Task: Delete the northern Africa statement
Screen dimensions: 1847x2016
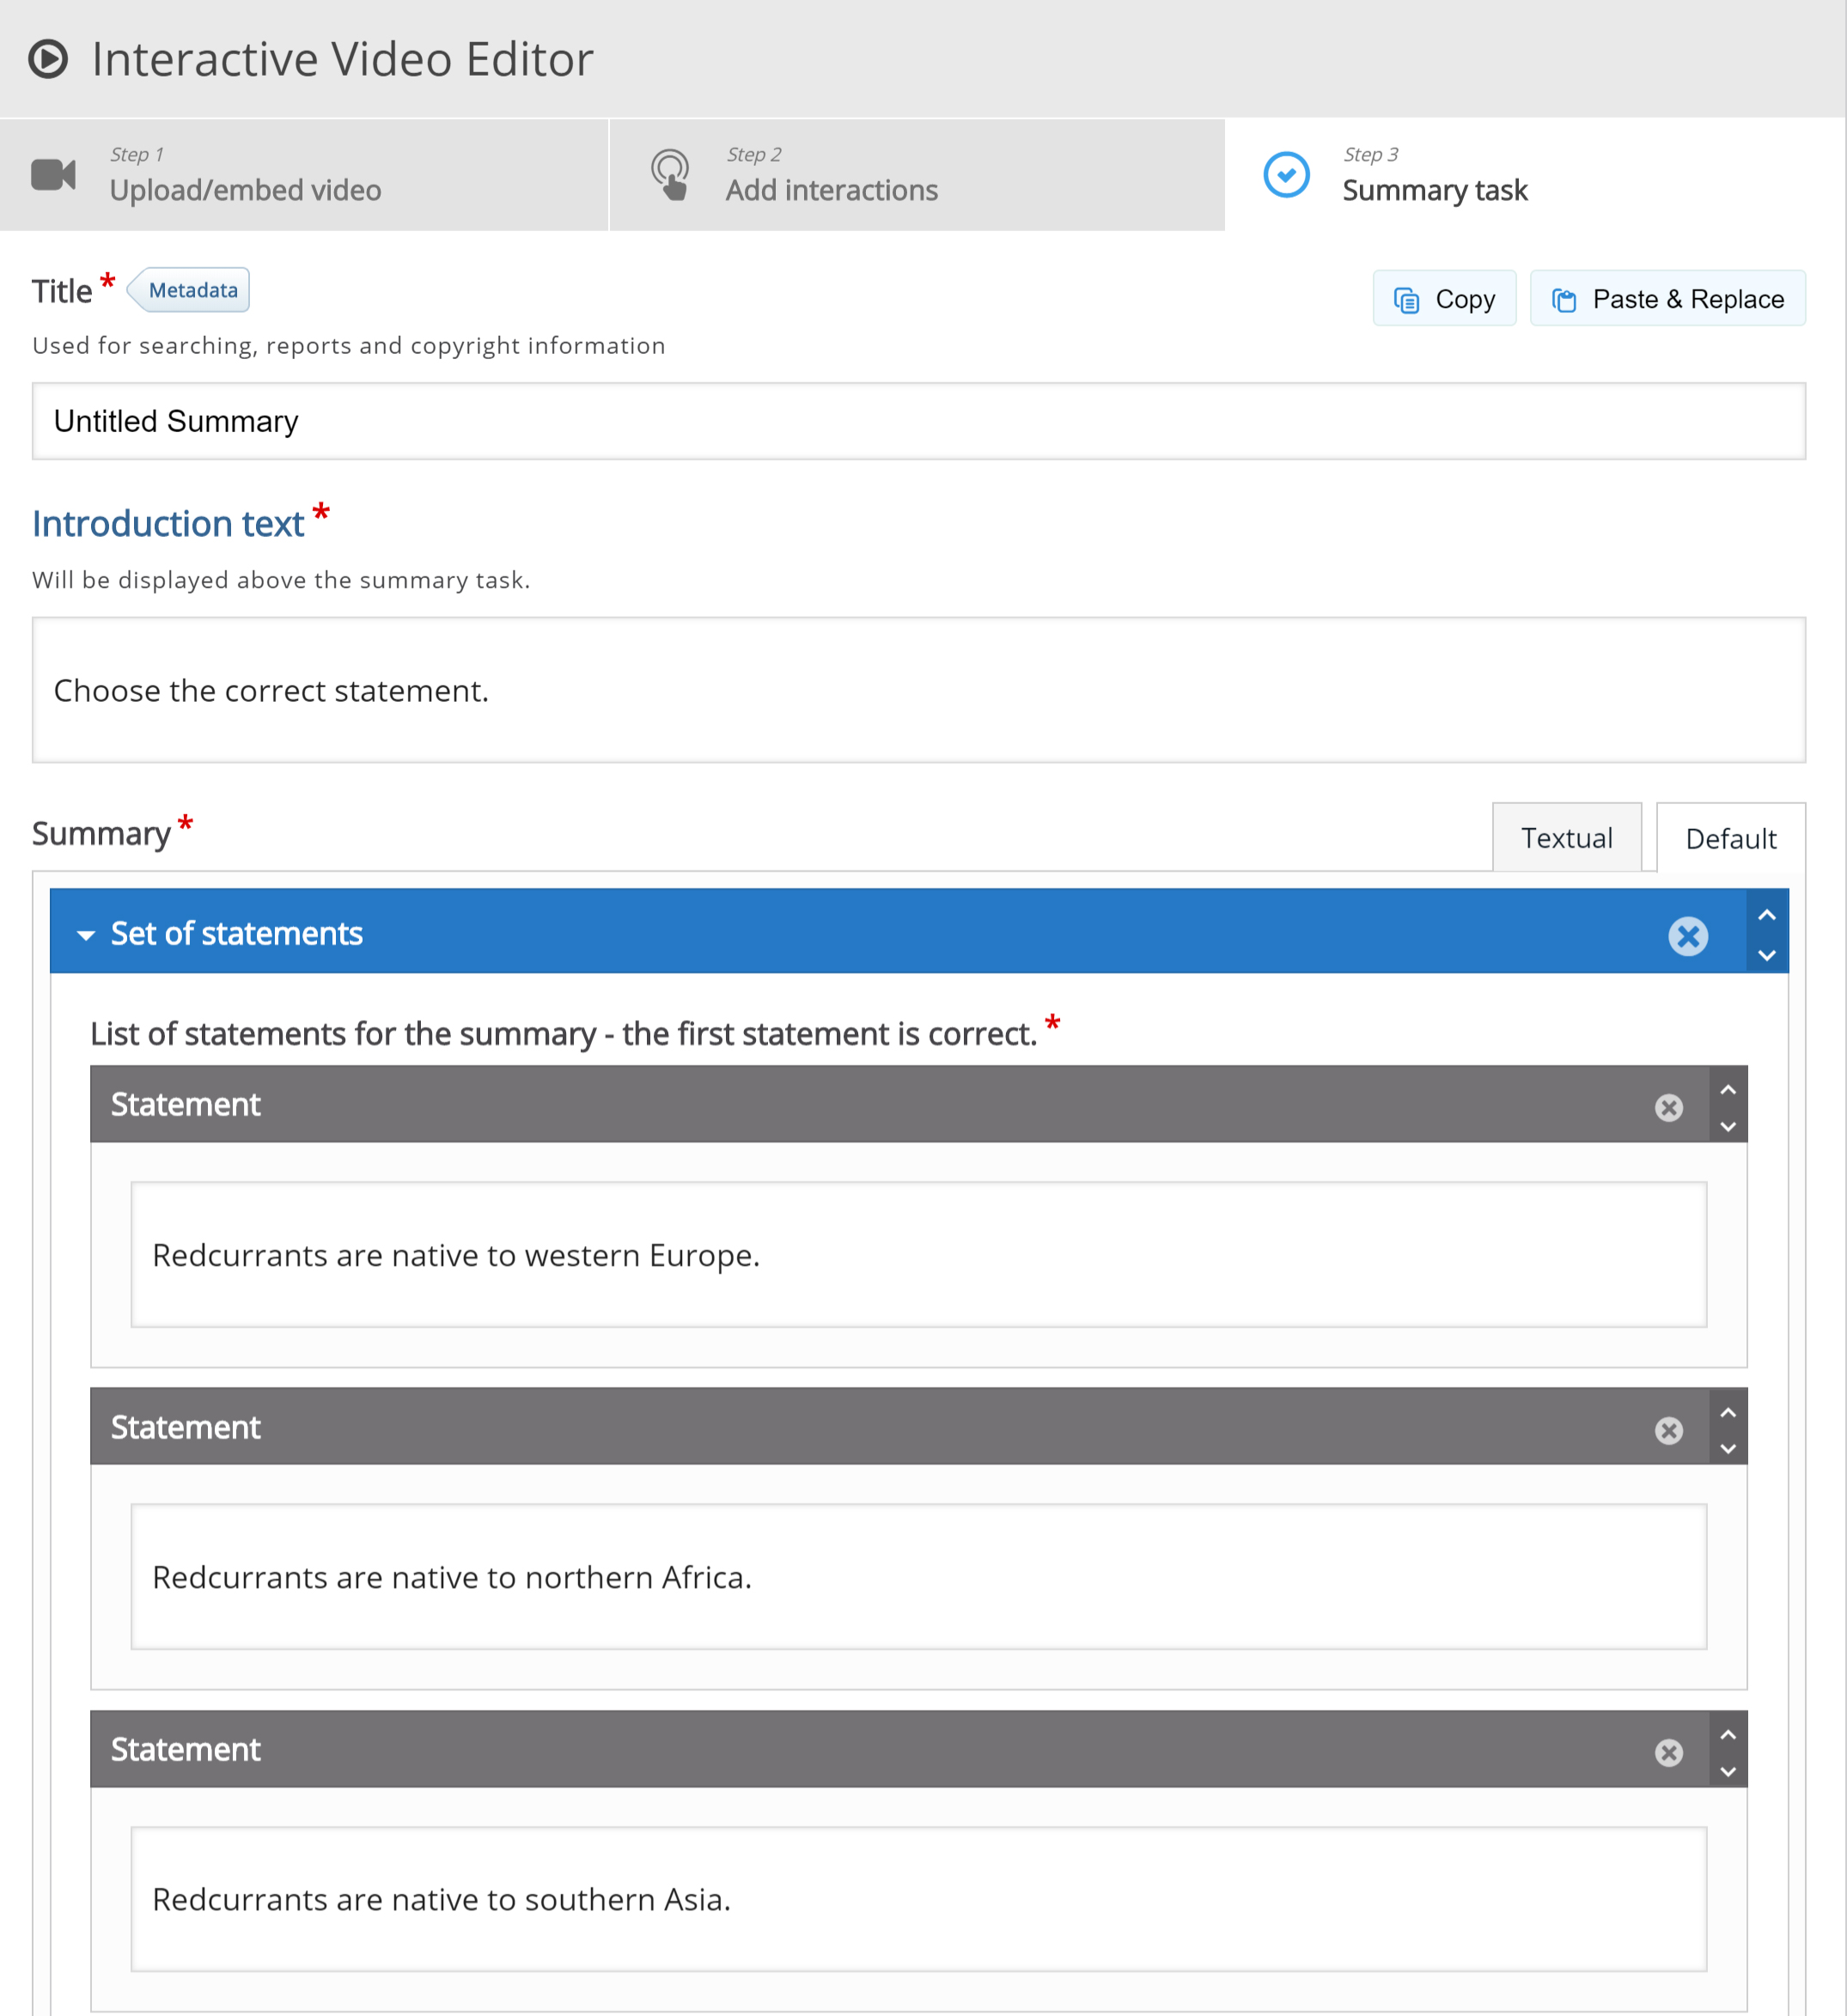Action: pyautogui.click(x=1669, y=1430)
